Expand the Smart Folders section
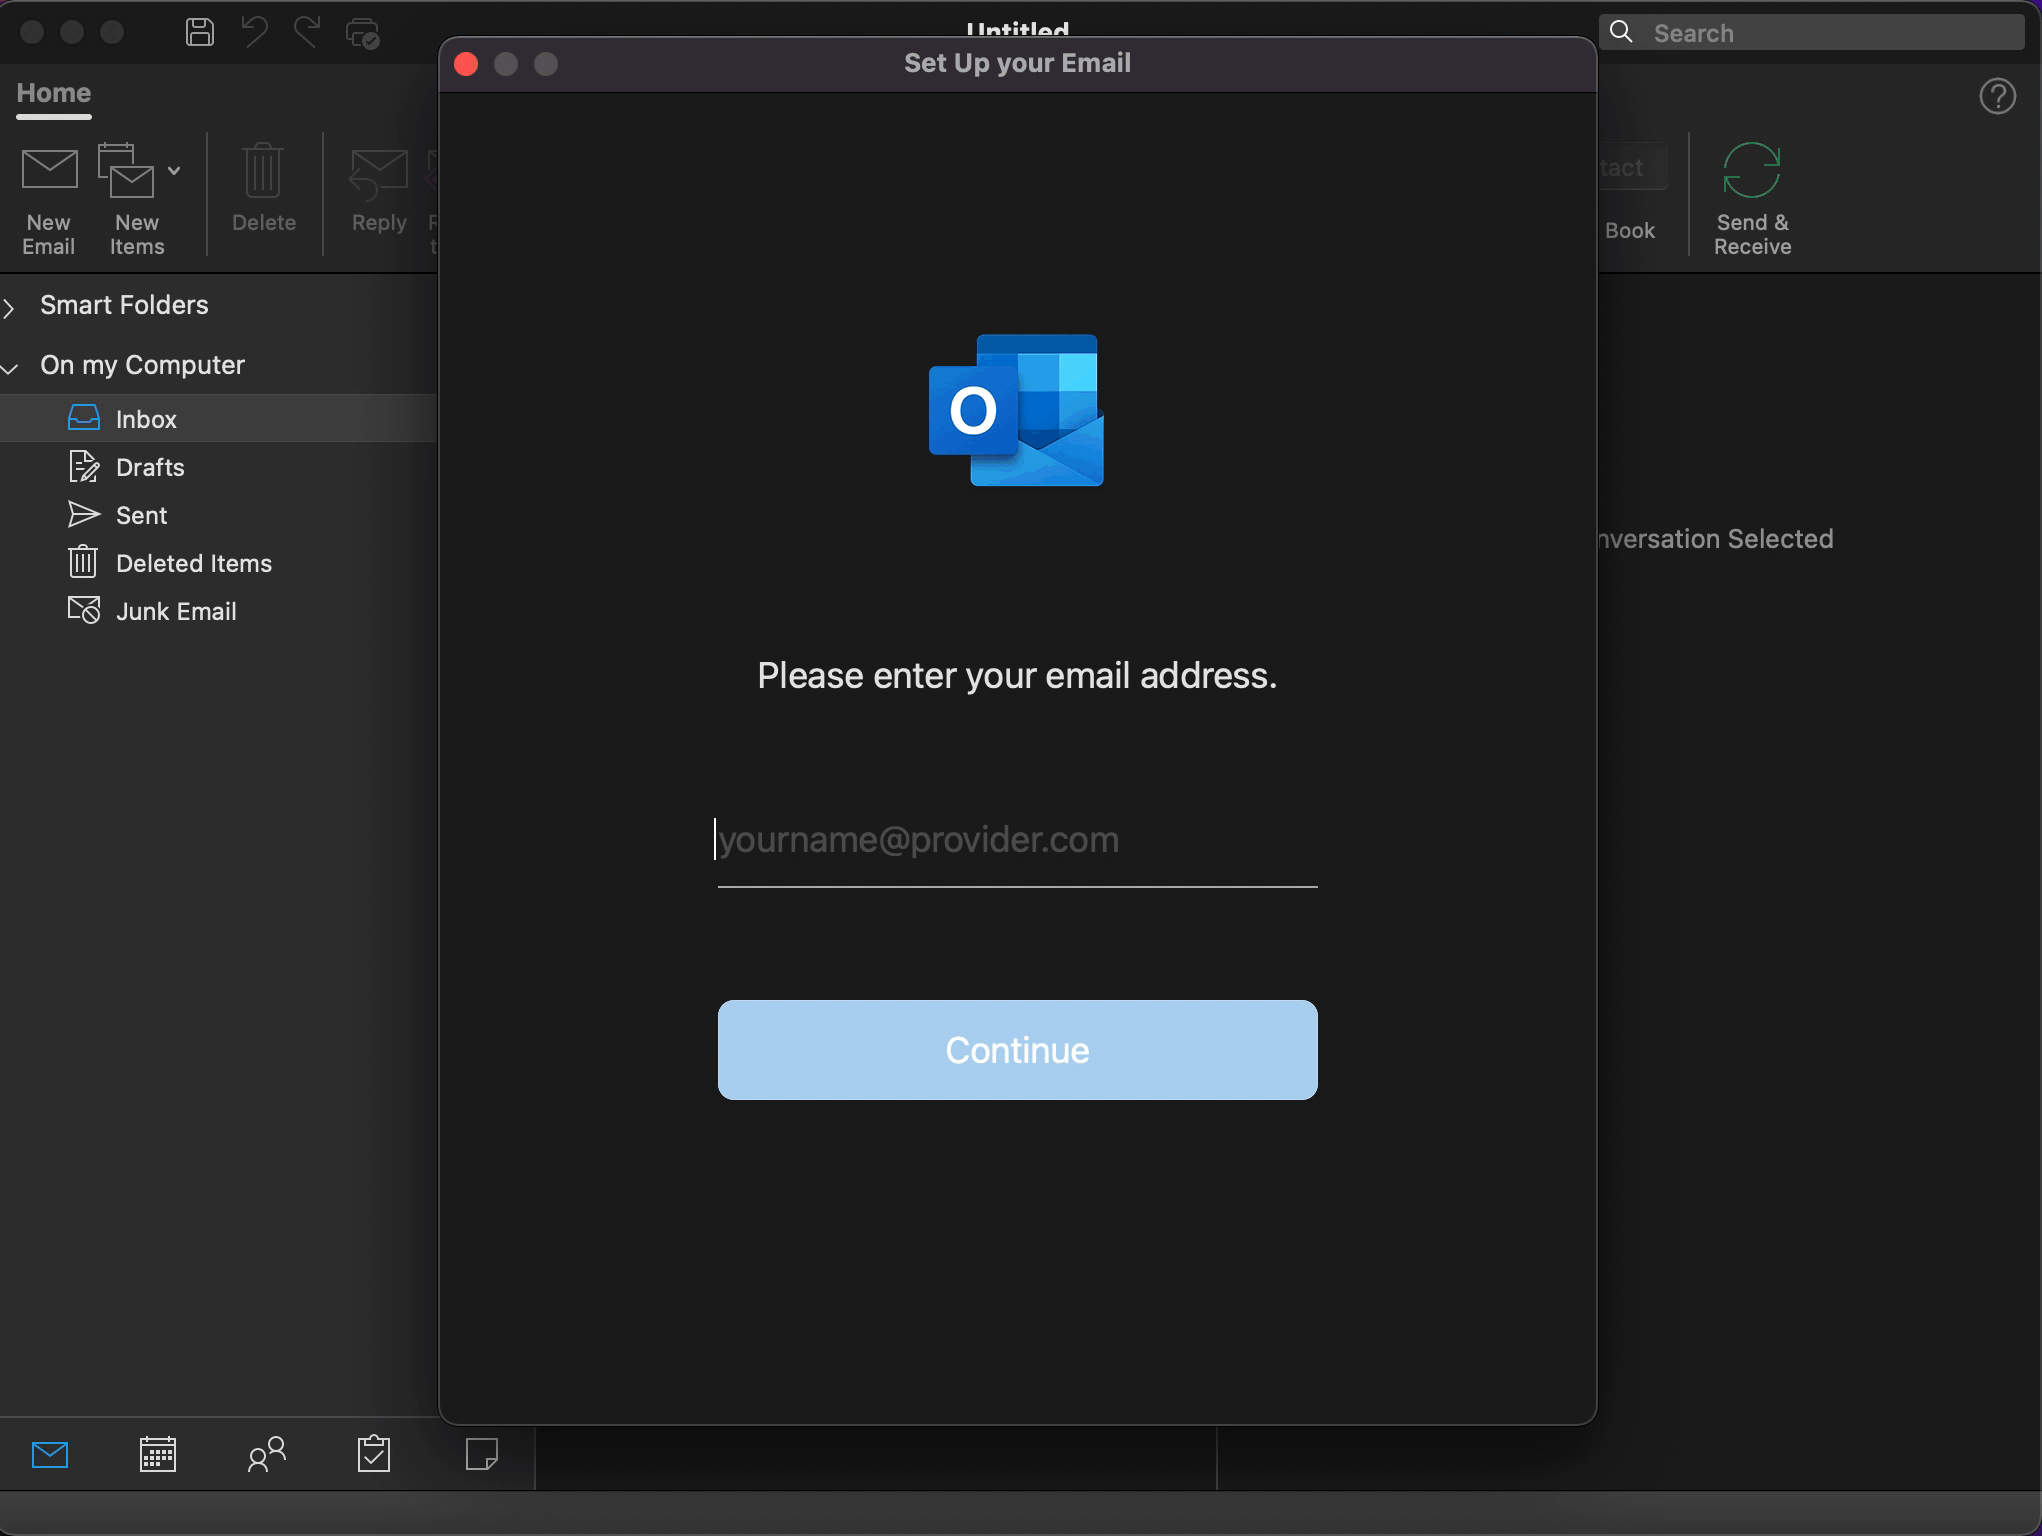This screenshot has width=2042, height=1536. click(x=9, y=307)
